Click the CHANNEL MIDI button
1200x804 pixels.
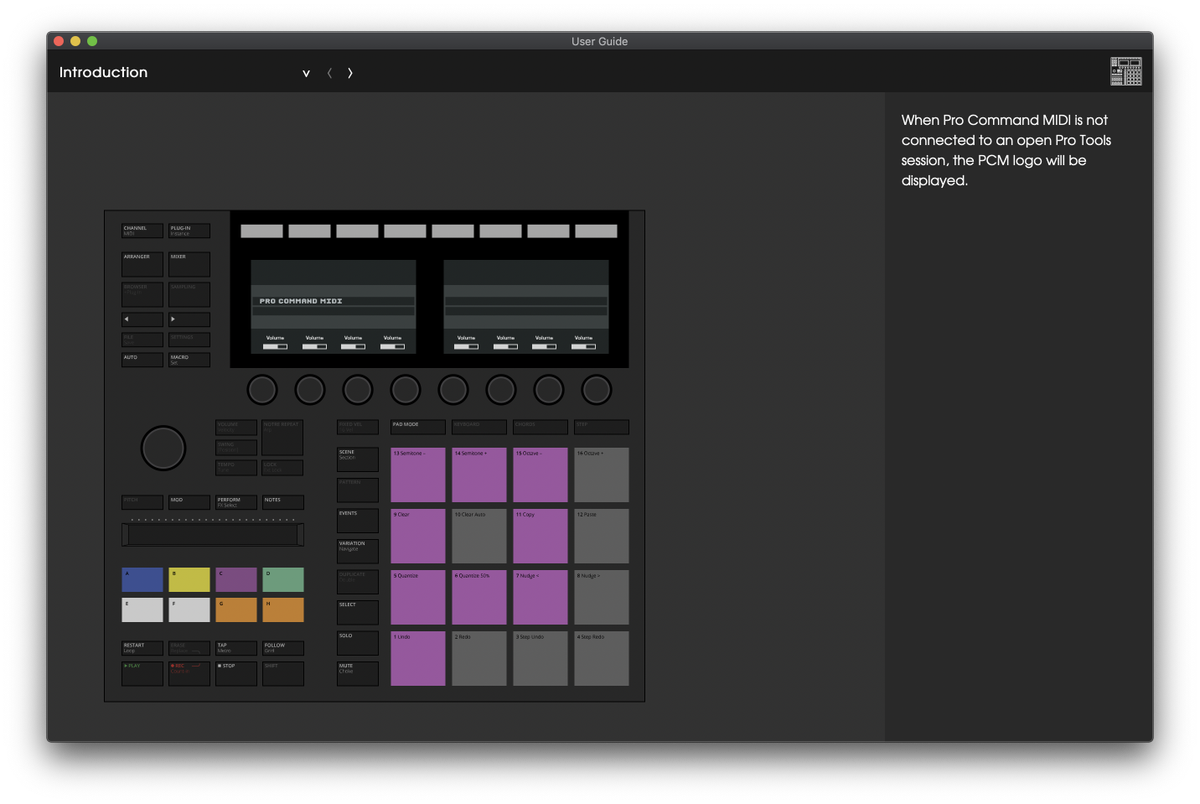click(142, 231)
